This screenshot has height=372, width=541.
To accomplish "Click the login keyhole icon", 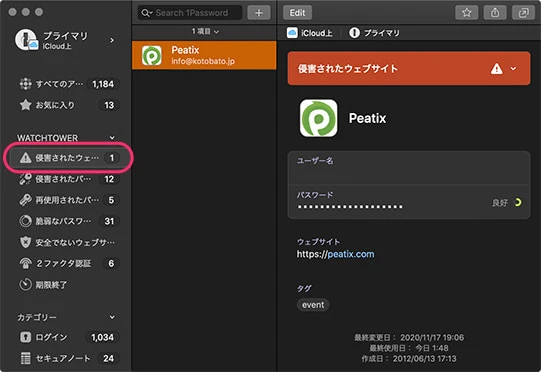I will pyautogui.click(x=26, y=337).
